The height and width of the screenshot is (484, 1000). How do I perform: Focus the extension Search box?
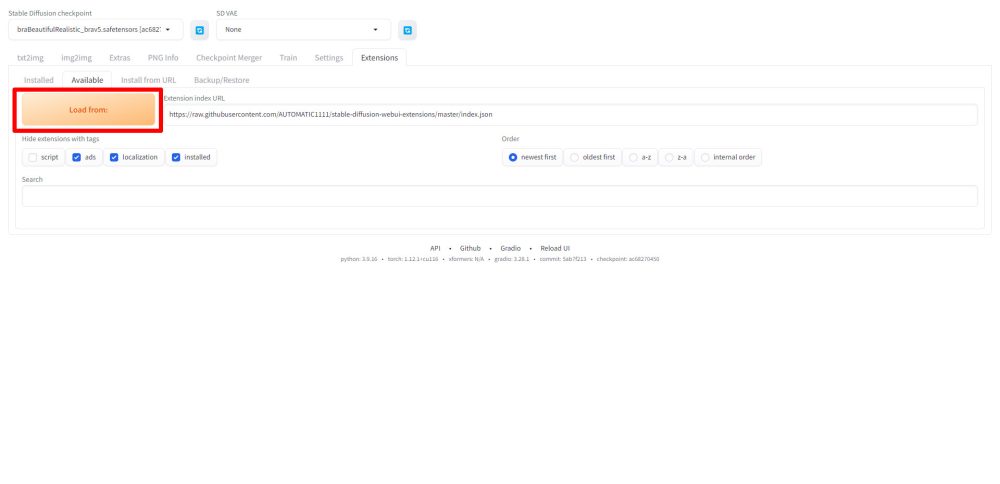[x=499, y=196]
